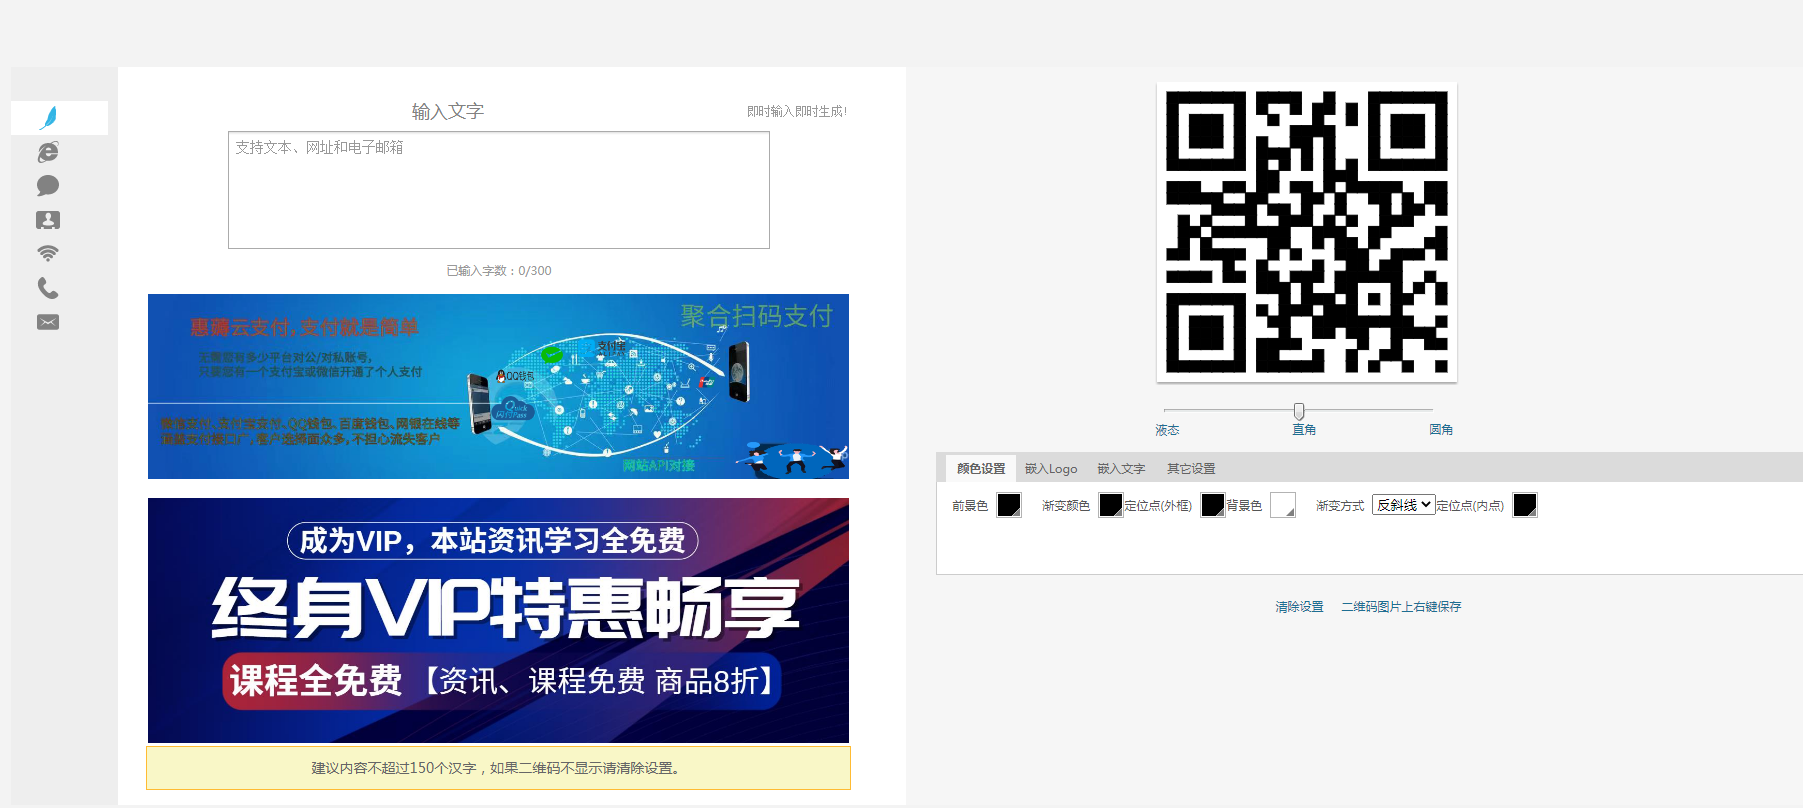
Task: Go to the 其它设置 tab
Action: click(1191, 469)
